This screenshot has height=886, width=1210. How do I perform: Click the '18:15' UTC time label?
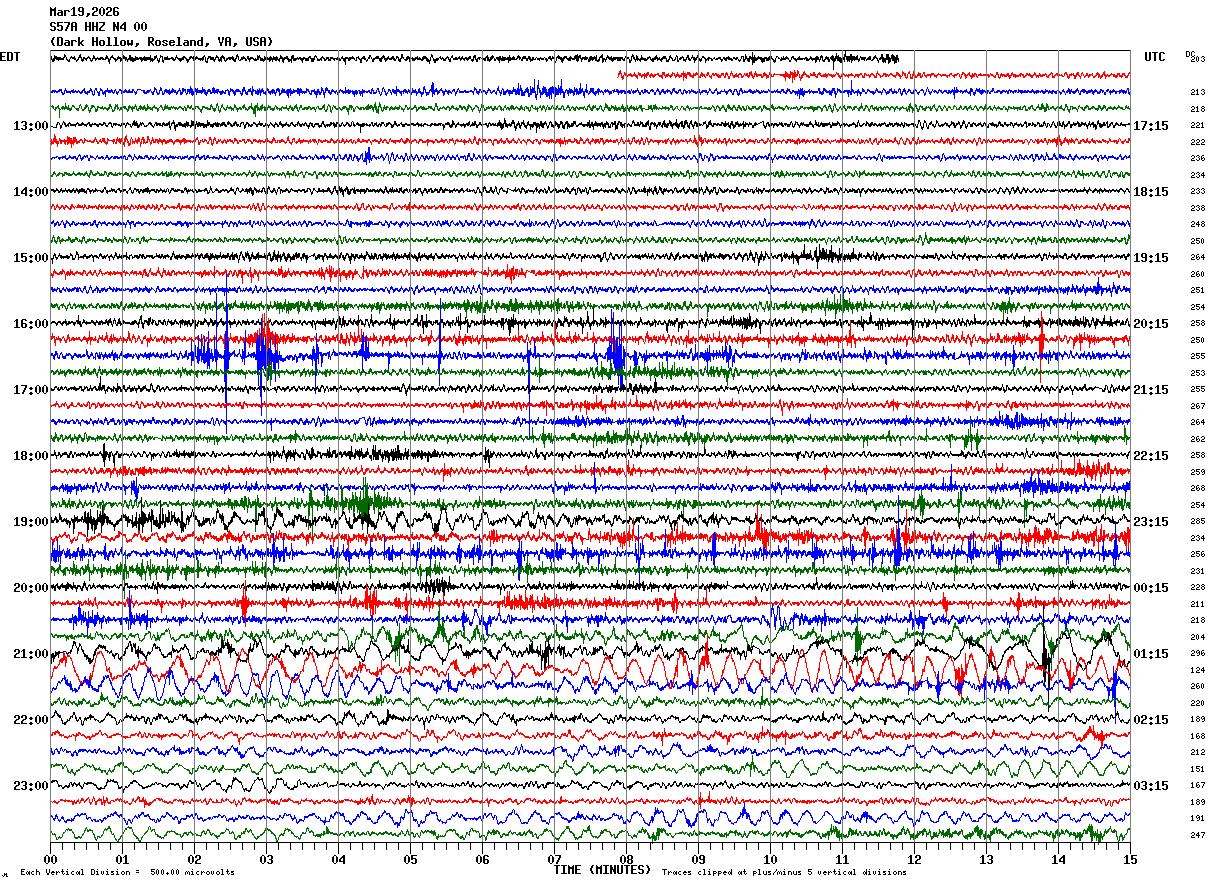pyautogui.click(x=1151, y=192)
